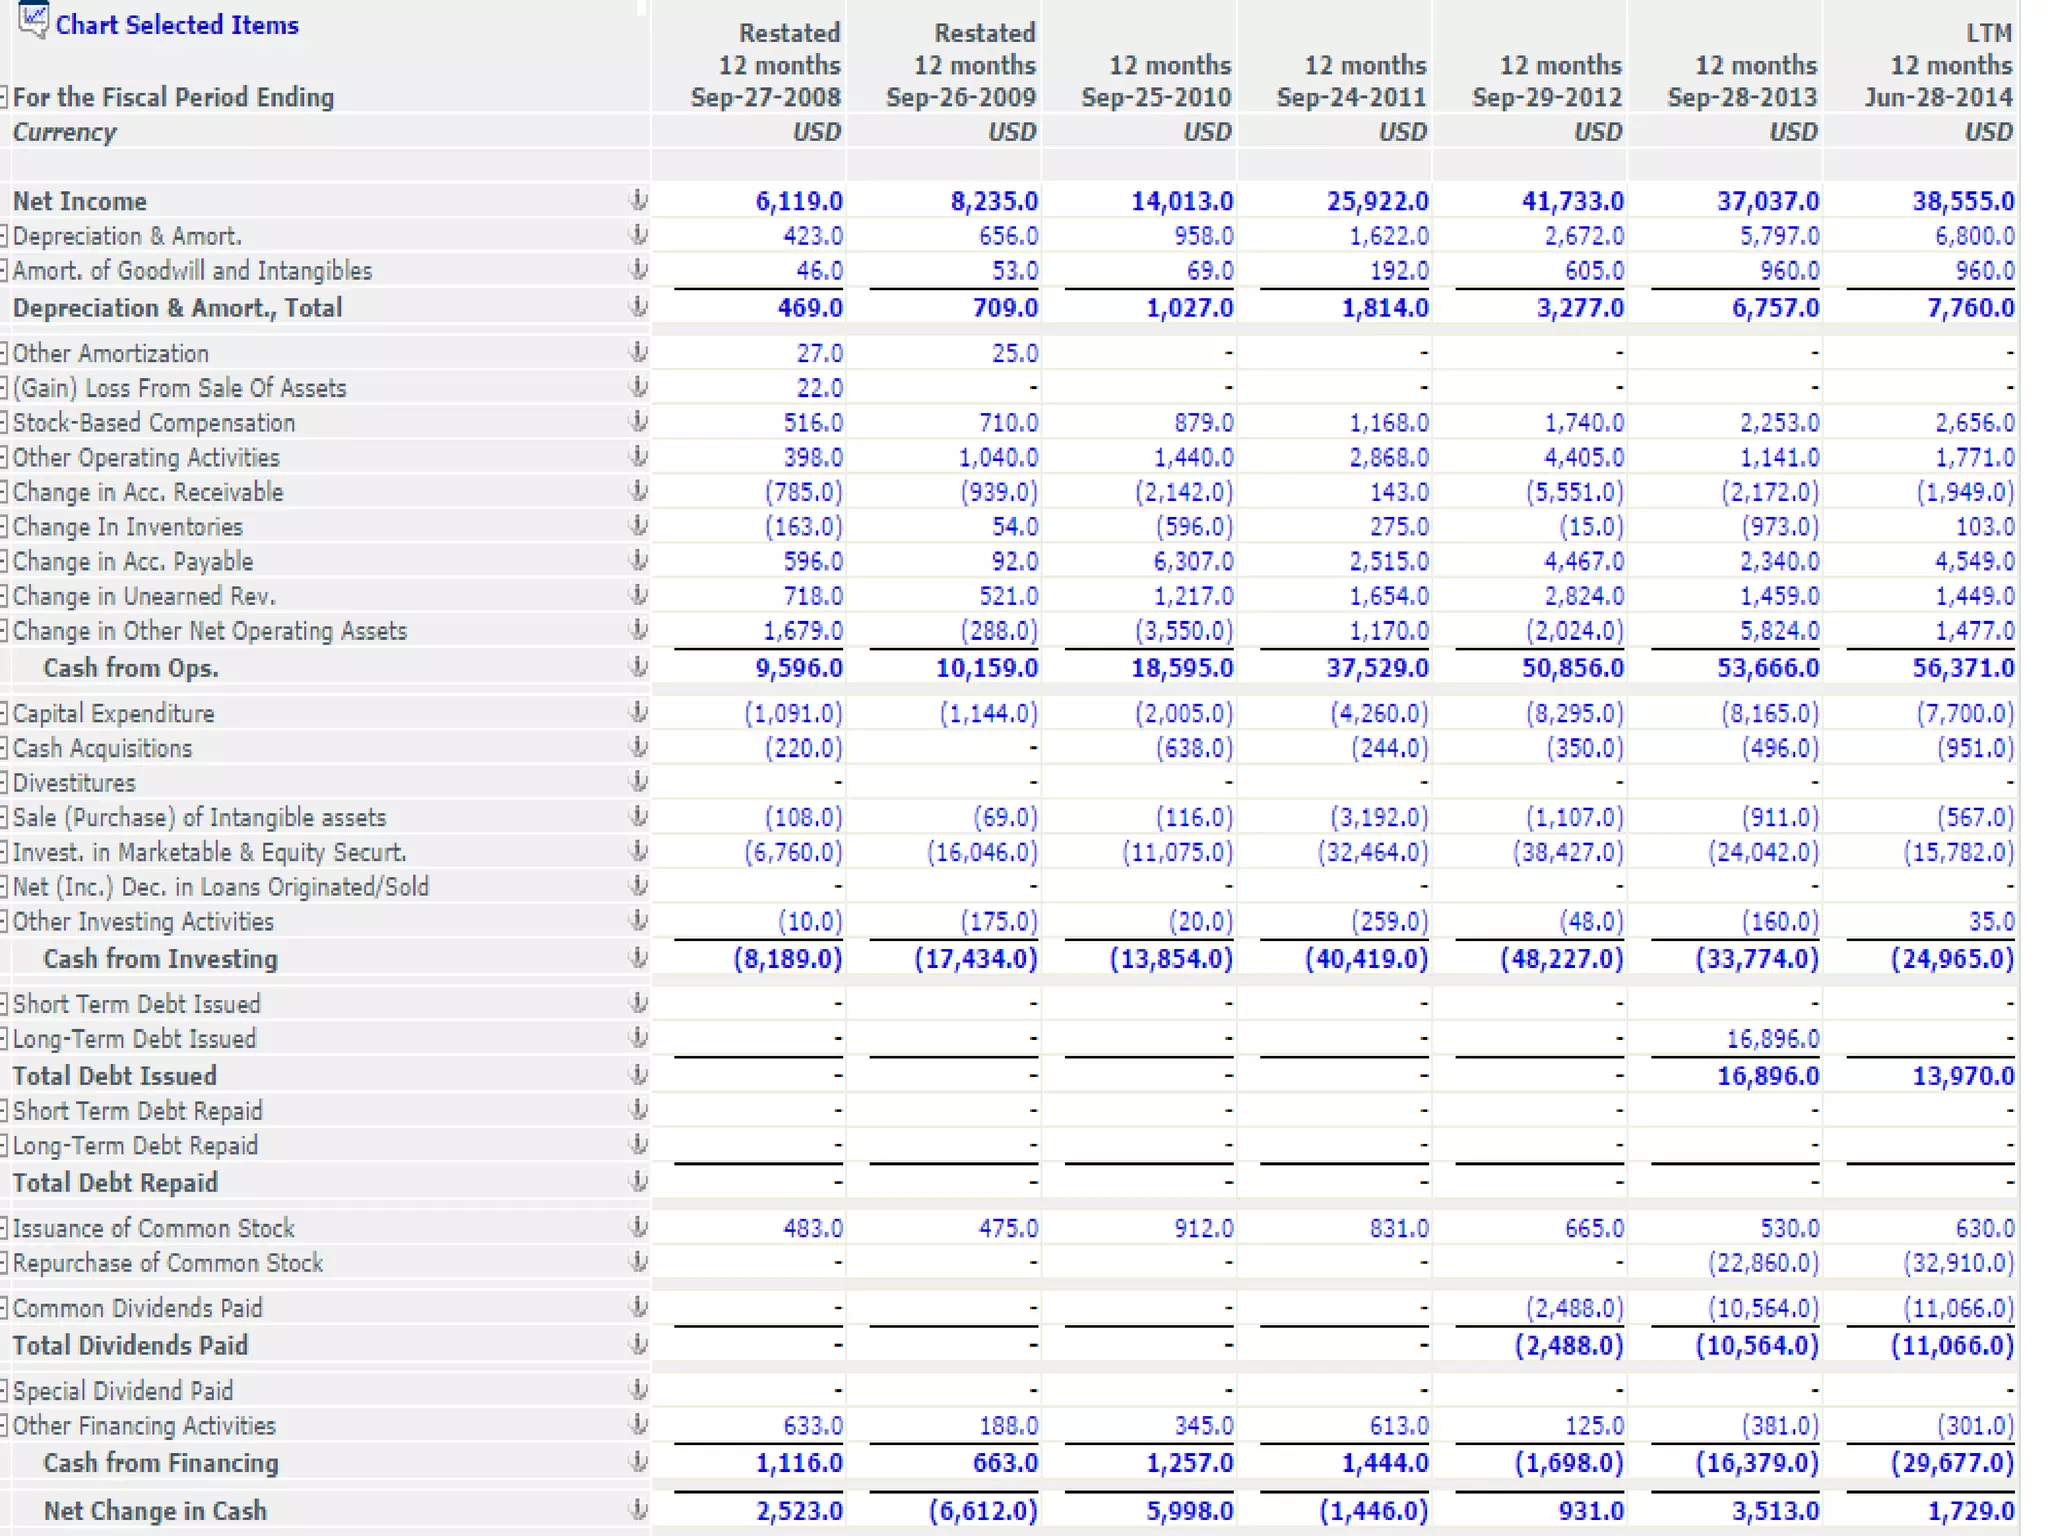Image resolution: width=2048 pixels, height=1536 pixels.
Task: Click Cash from Ops. LTM value 56,371.0
Action: click(x=1963, y=668)
